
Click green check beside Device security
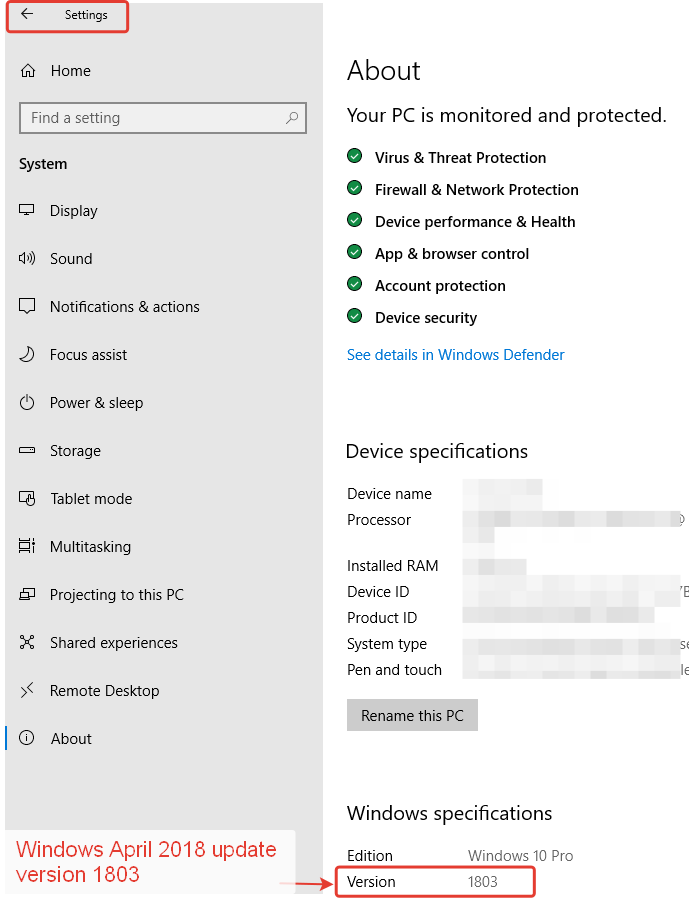coord(354,316)
